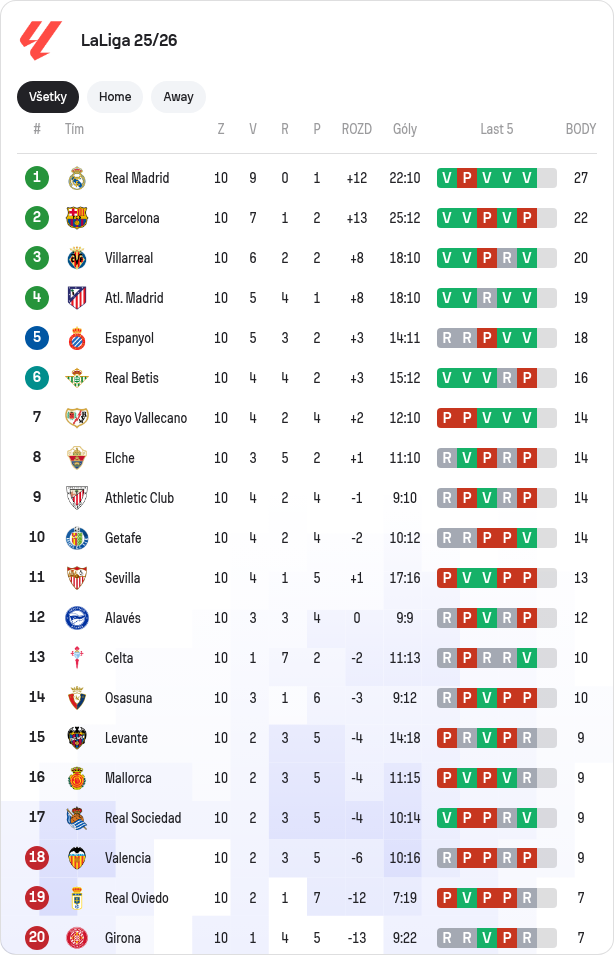Click the Barcelona club crest
The height and width of the screenshot is (955, 614).
[77, 218]
